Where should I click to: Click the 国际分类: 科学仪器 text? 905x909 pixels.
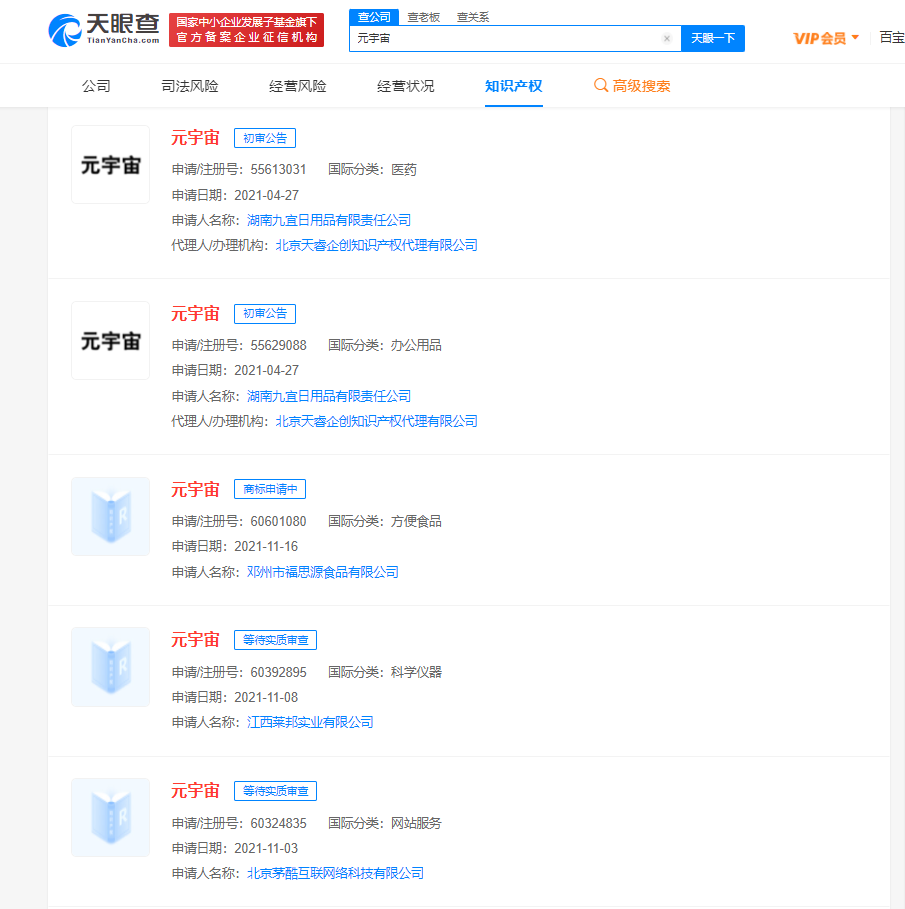pos(385,672)
